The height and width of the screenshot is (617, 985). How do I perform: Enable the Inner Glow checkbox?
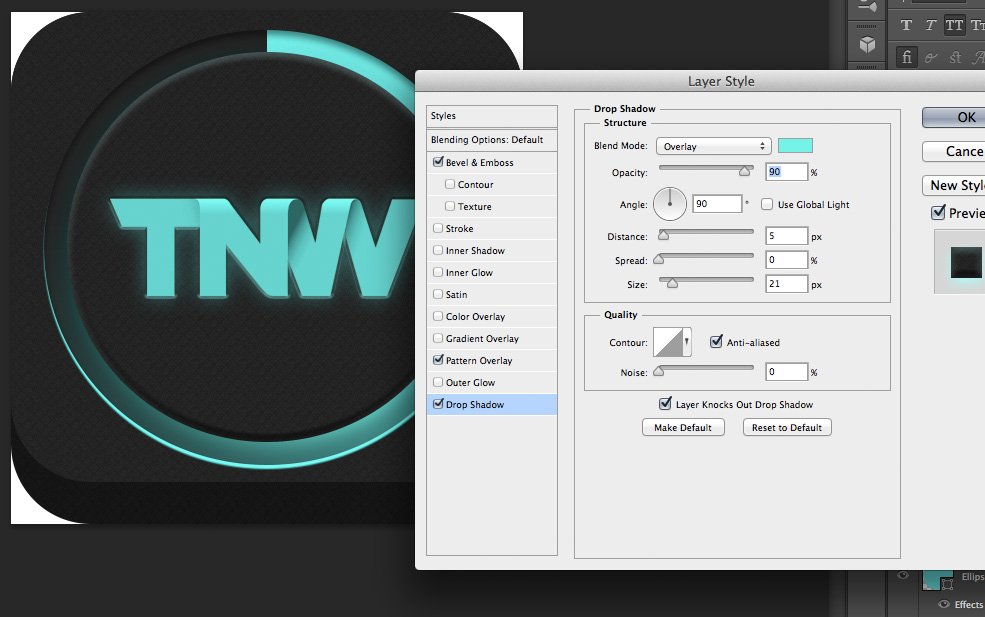point(438,272)
